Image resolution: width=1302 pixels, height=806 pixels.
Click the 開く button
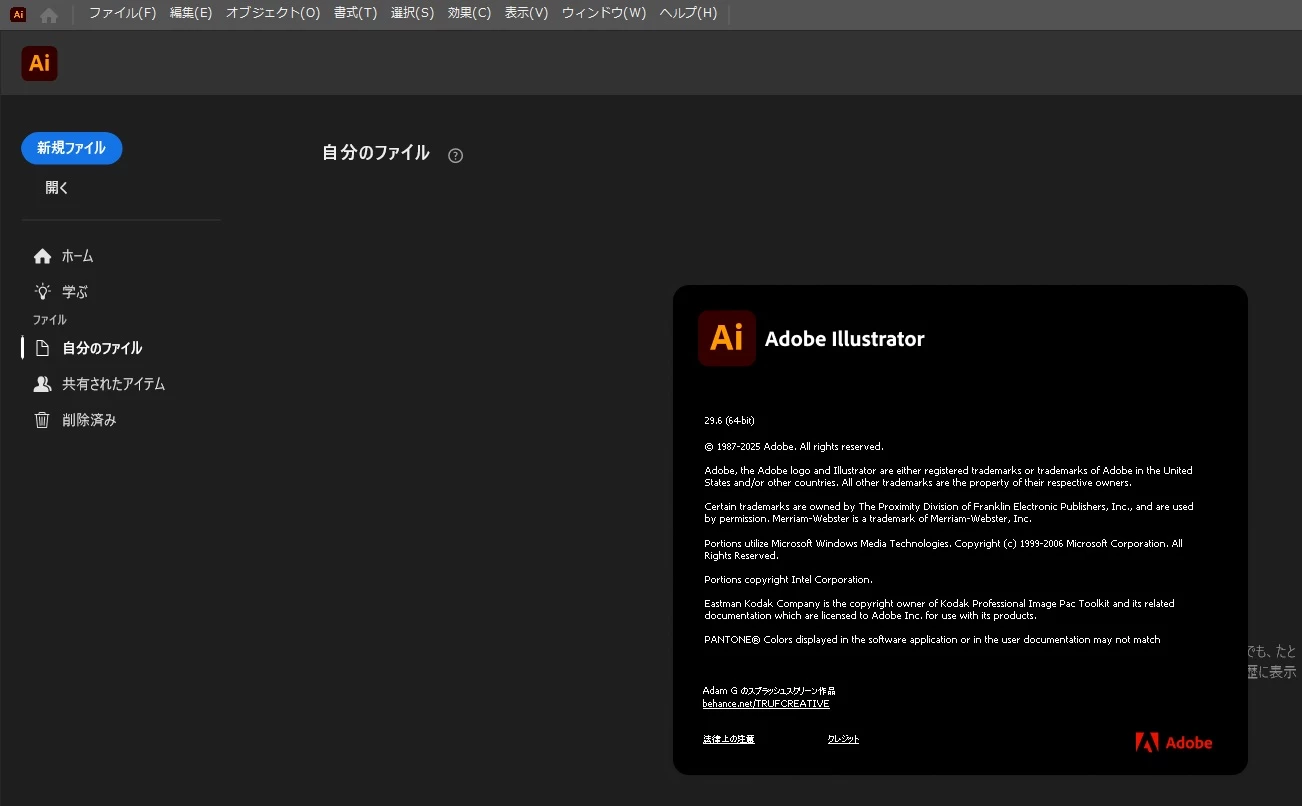57,188
